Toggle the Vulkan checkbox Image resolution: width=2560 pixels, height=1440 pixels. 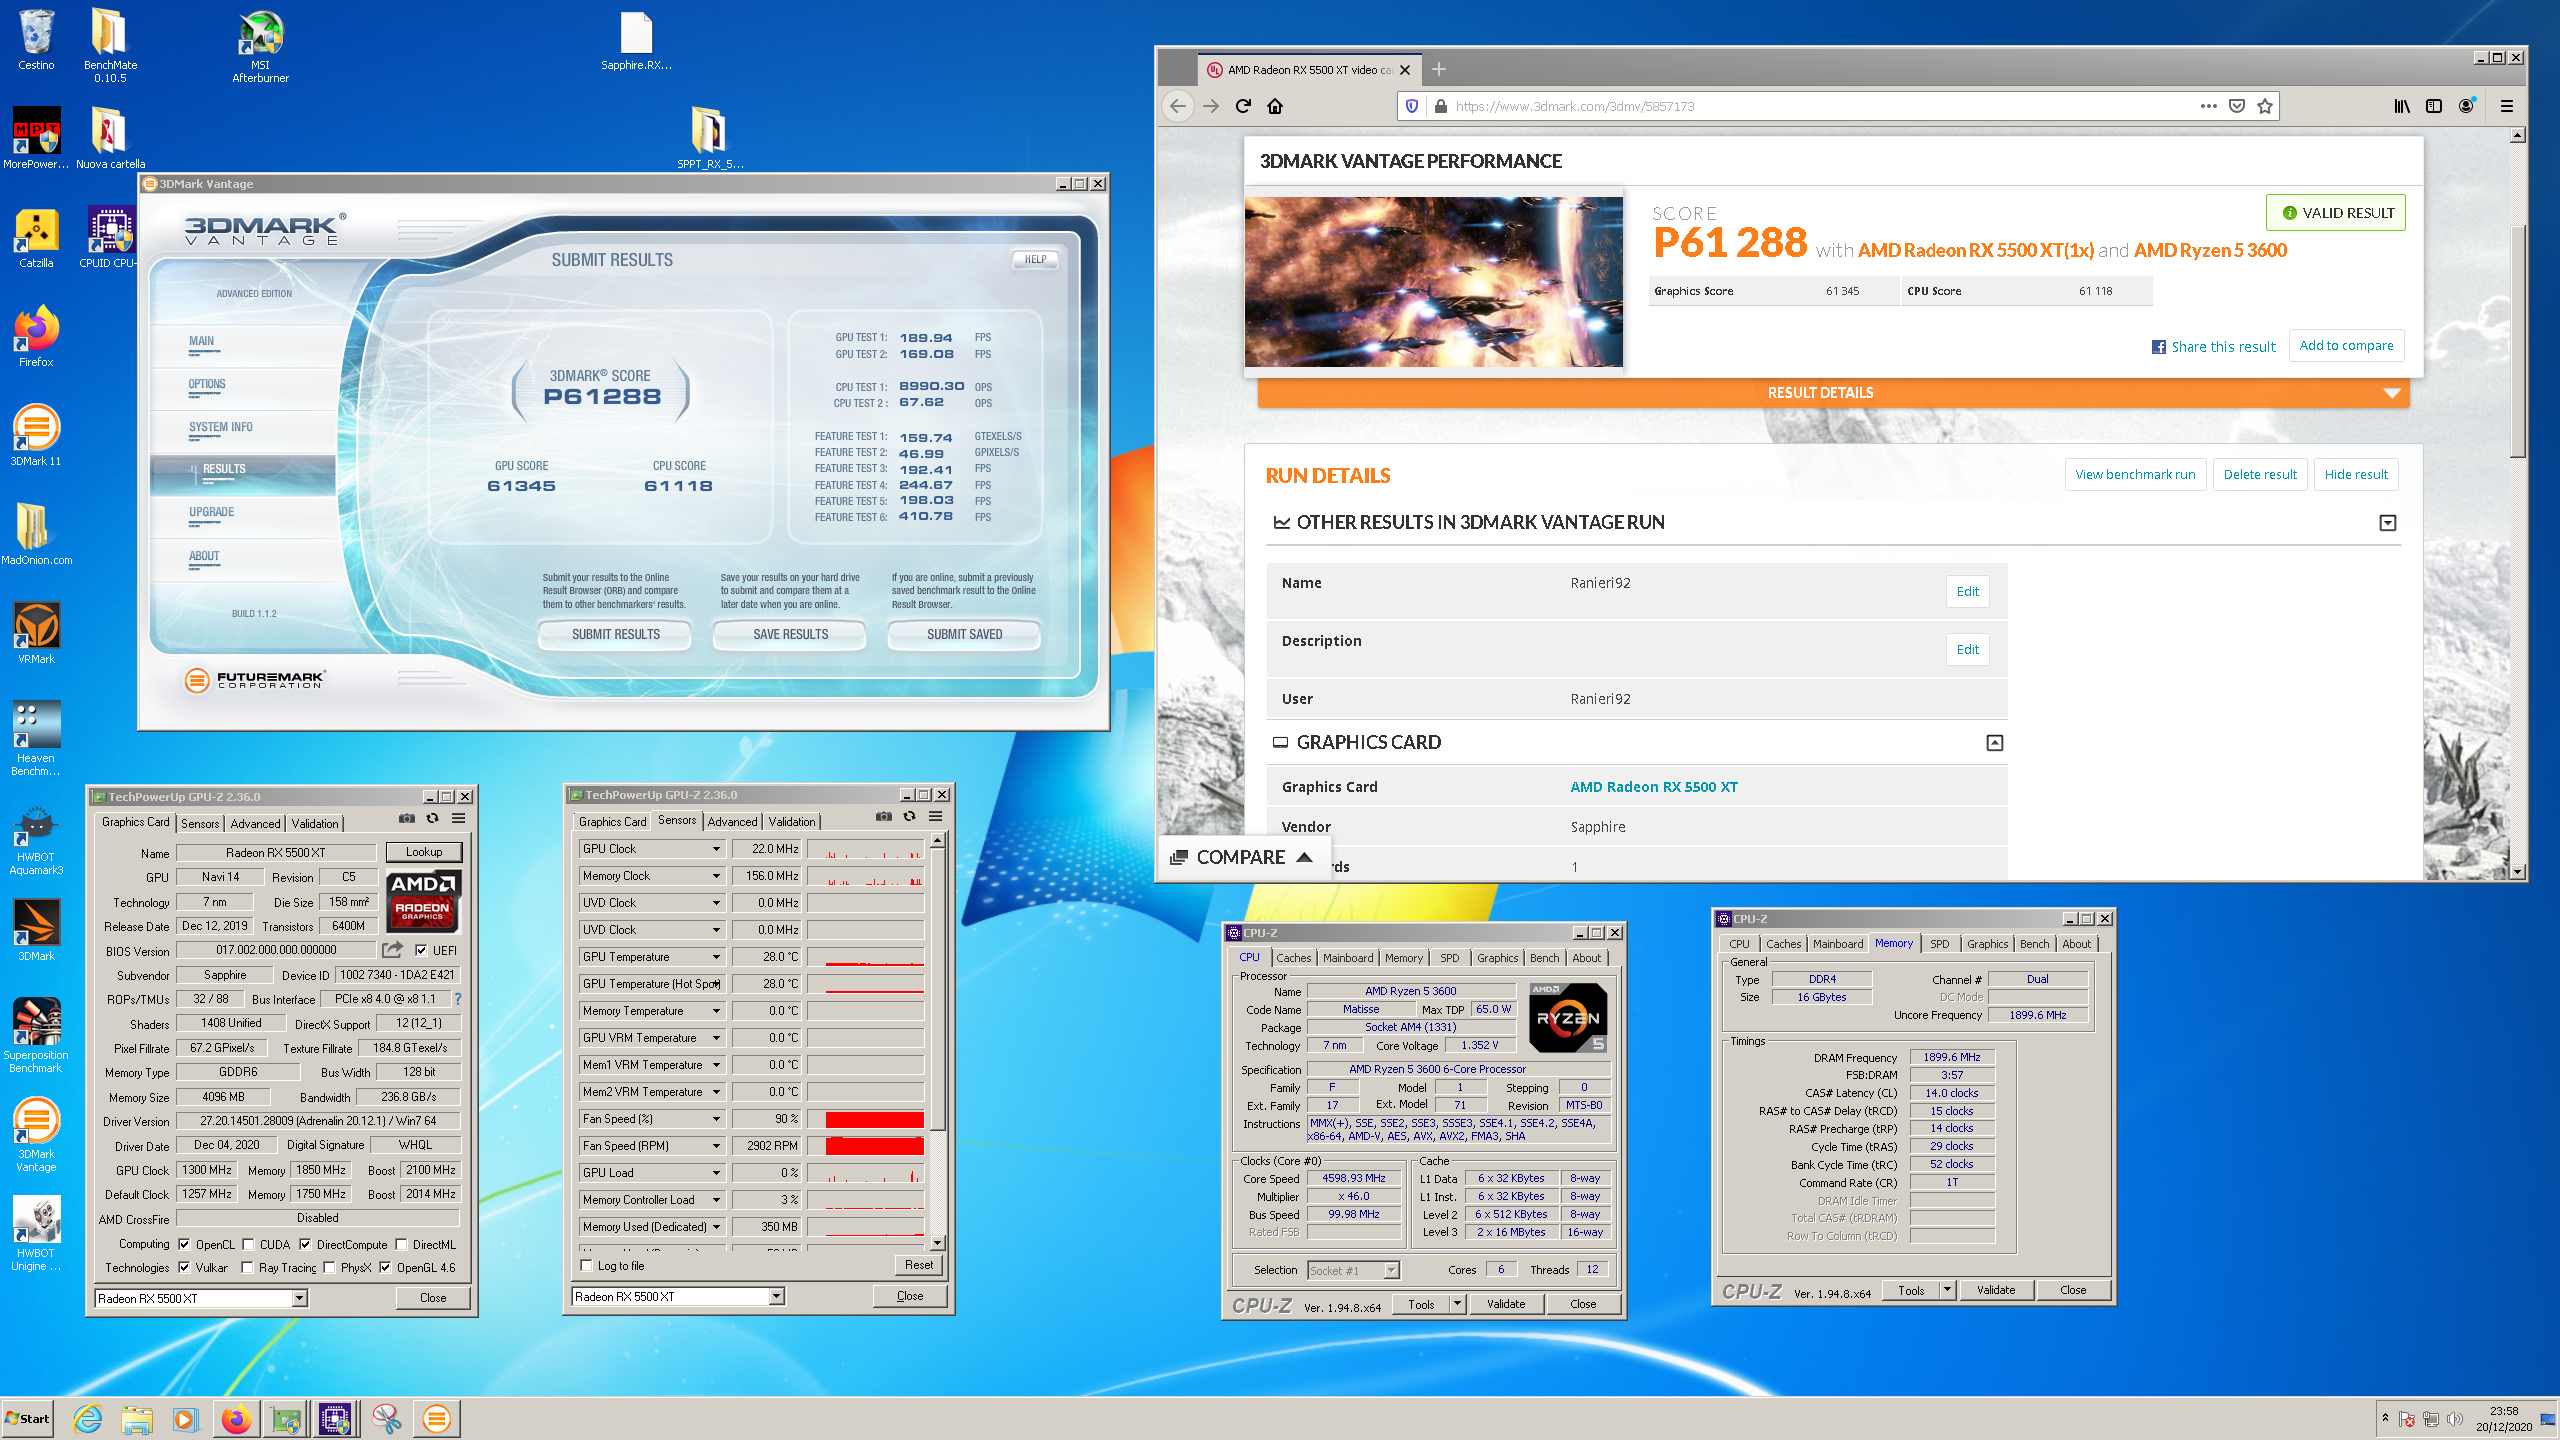(x=184, y=1267)
